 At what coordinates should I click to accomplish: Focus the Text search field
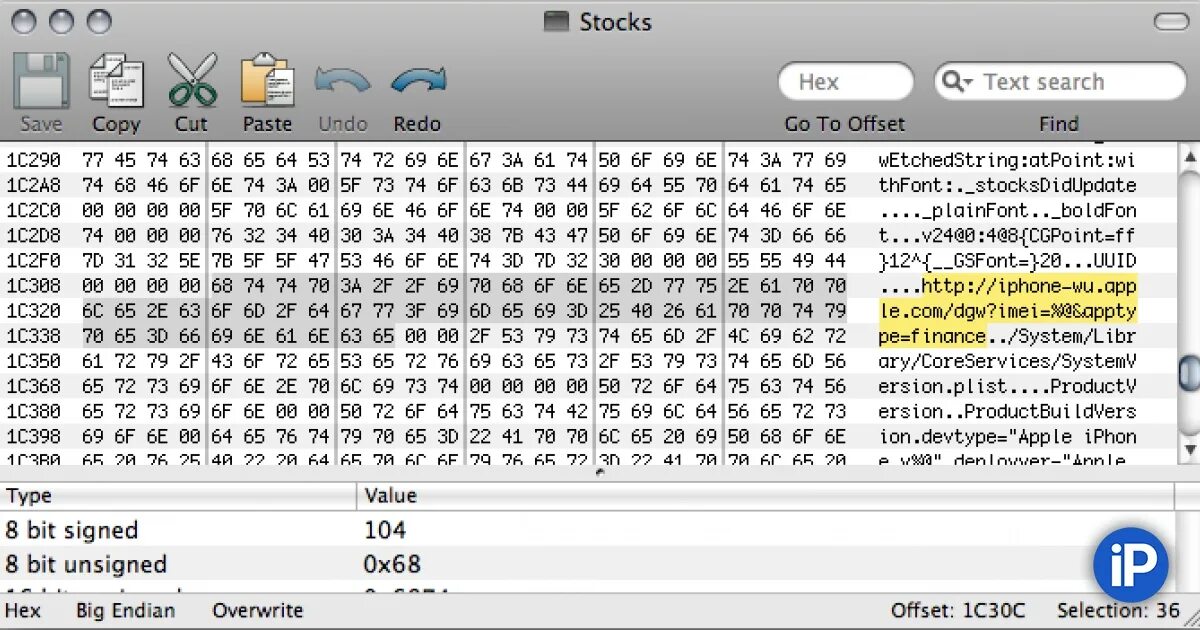(x=1060, y=82)
